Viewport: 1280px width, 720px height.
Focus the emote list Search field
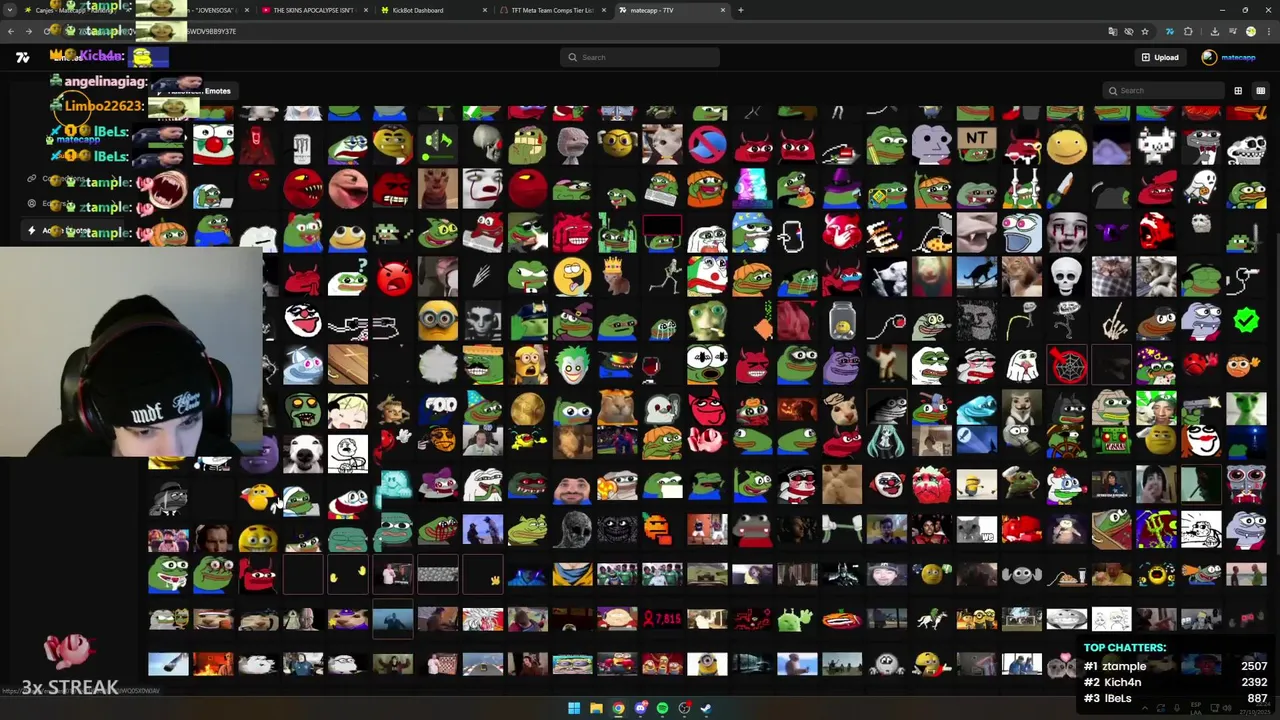pyautogui.click(x=1163, y=90)
